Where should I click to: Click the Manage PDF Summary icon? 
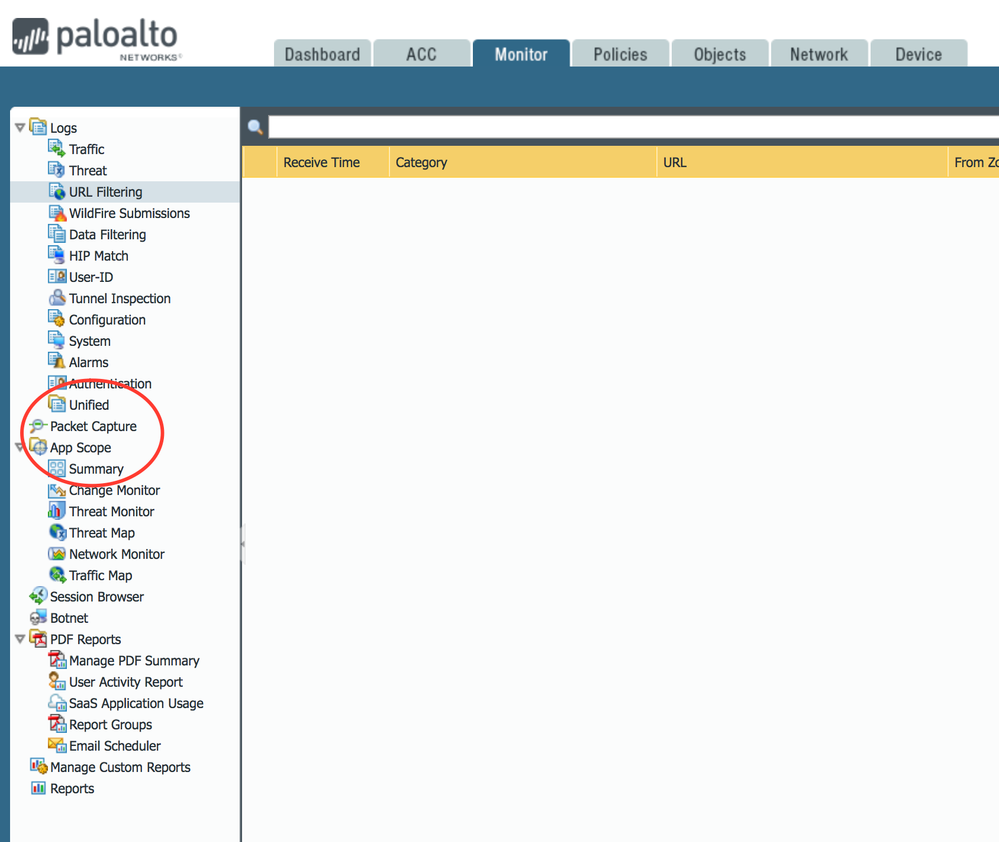[57, 660]
